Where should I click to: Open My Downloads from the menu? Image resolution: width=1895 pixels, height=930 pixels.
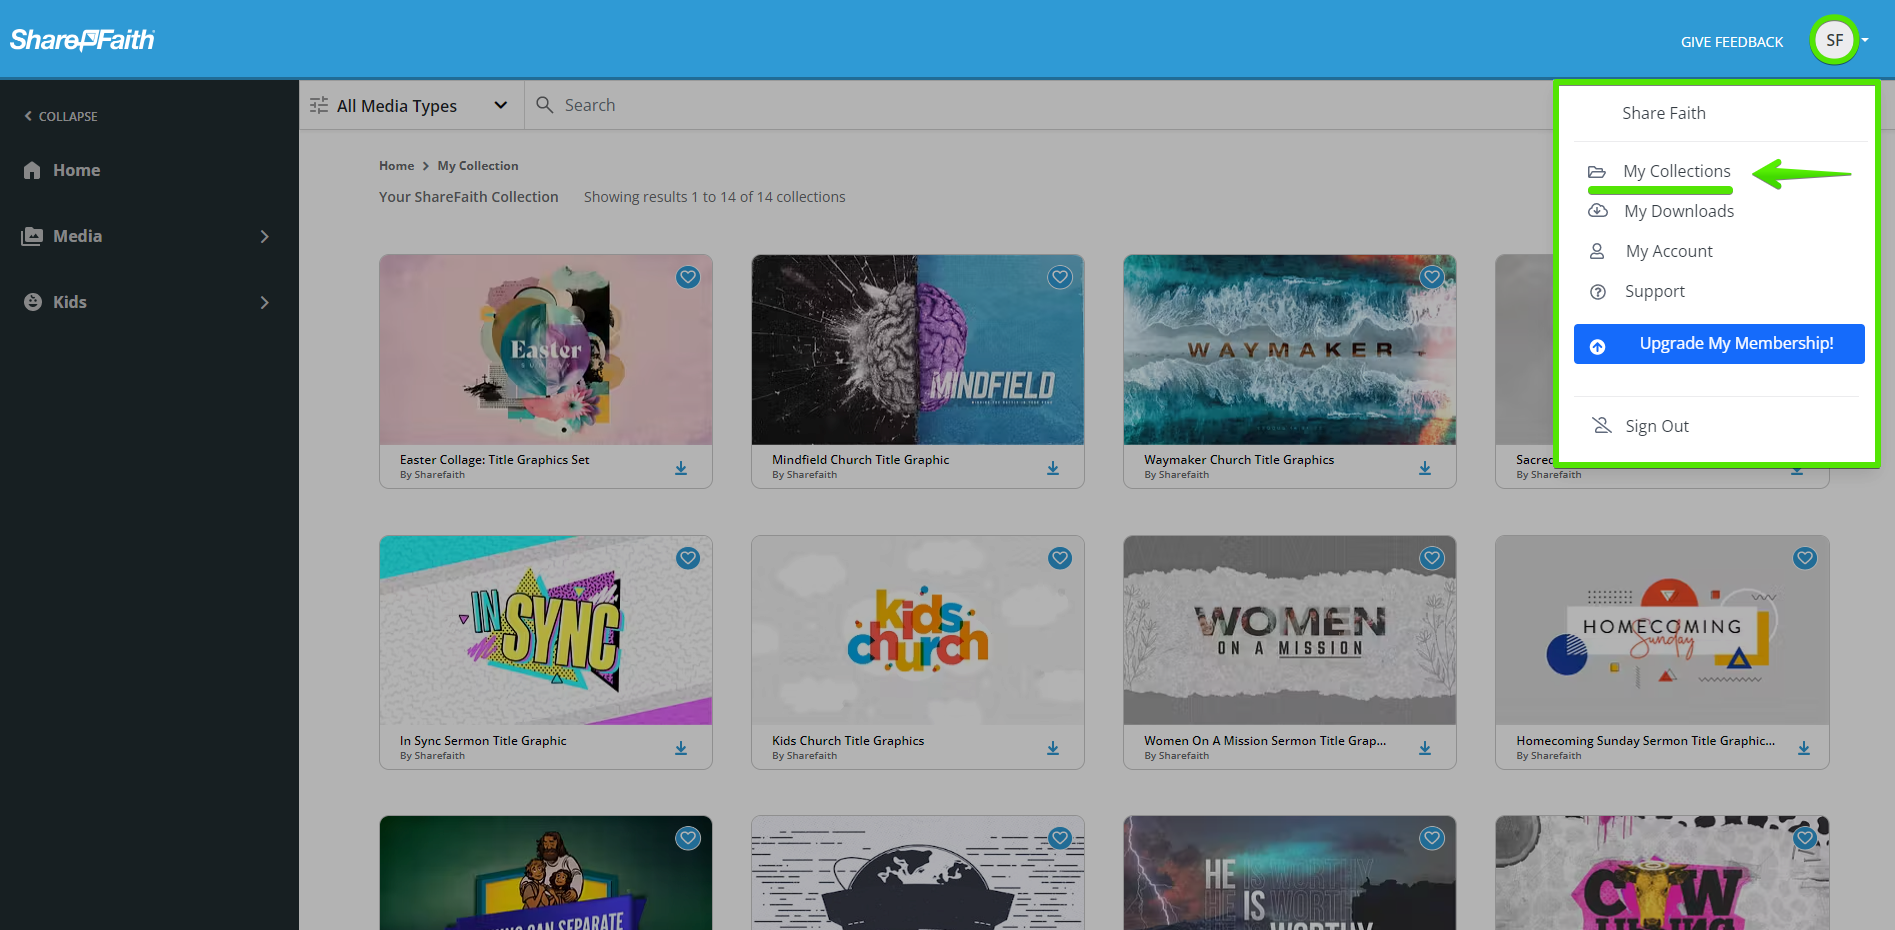(1679, 211)
